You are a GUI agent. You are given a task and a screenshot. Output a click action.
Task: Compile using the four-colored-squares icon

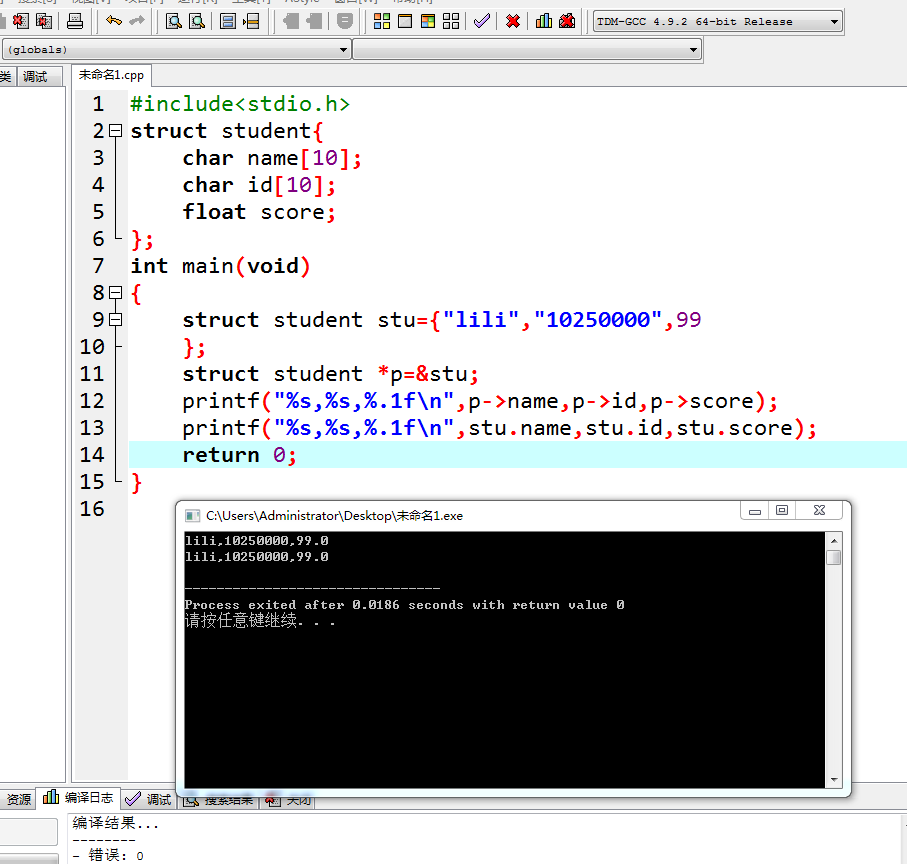coord(382,21)
